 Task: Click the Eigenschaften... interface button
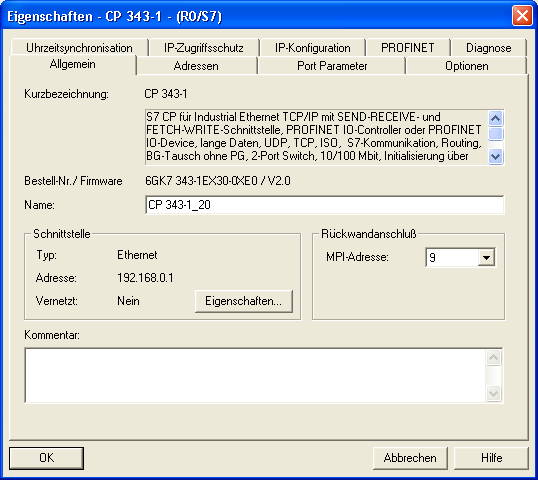click(244, 301)
